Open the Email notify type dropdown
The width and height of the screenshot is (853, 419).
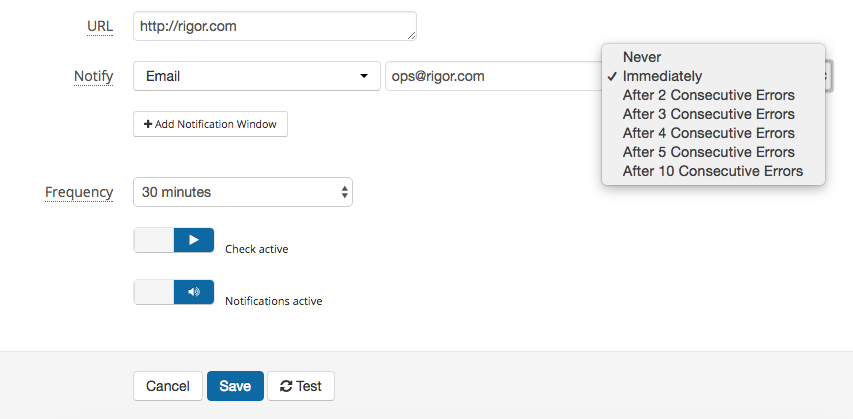pyautogui.click(x=257, y=76)
